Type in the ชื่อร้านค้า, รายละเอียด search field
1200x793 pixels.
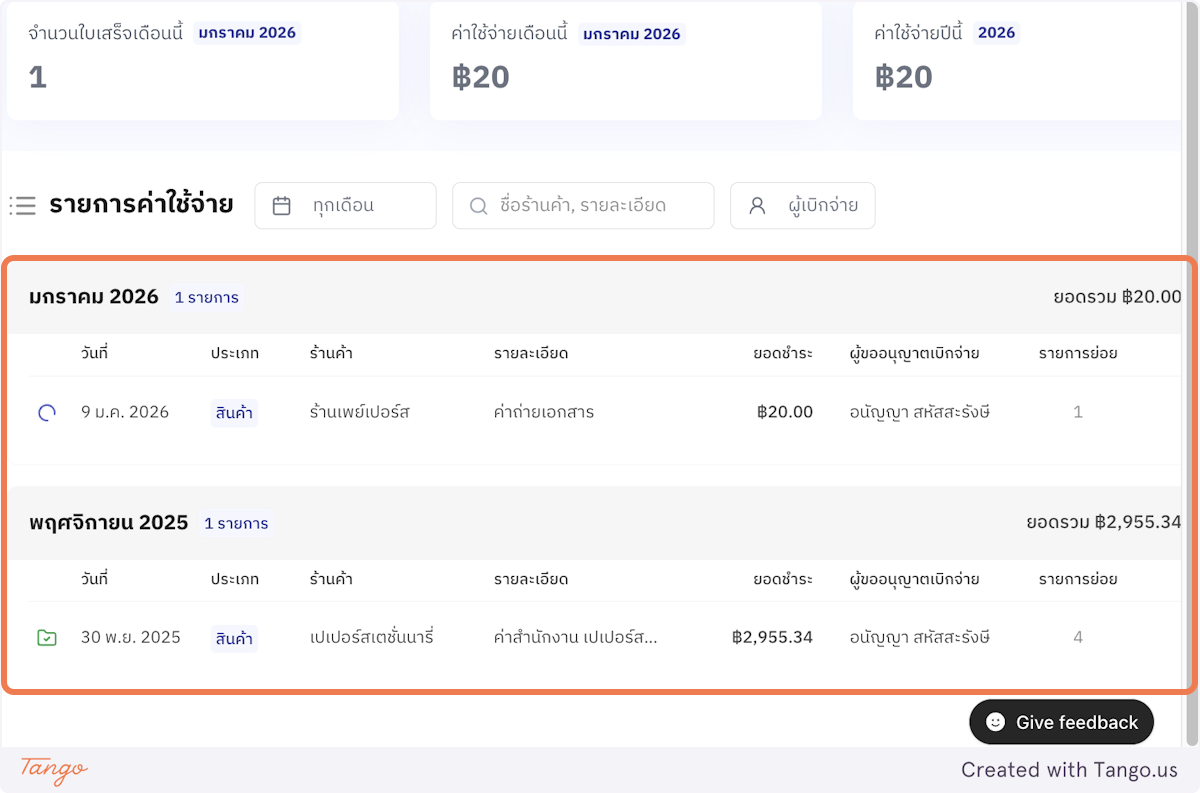point(595,206)
